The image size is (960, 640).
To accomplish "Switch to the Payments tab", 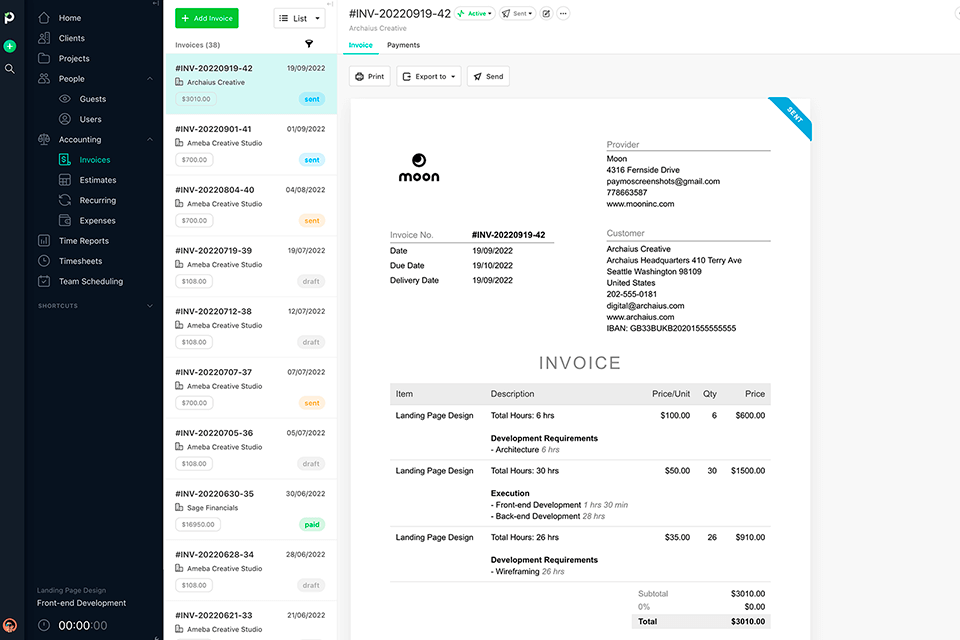I will 403,45.
